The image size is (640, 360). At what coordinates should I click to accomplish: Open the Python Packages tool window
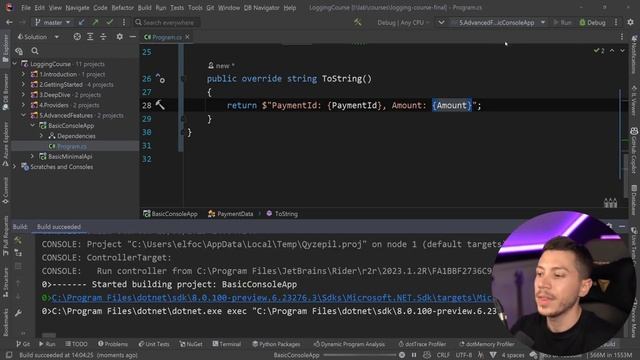coord(276,344)
